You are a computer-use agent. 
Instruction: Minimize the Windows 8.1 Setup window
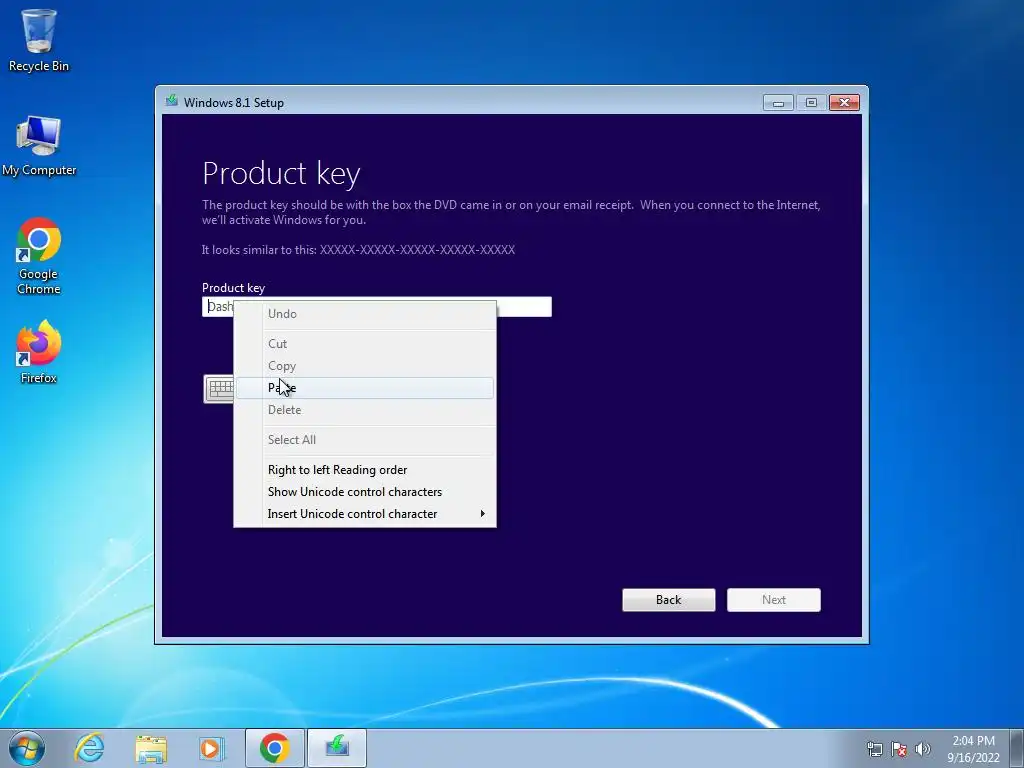point(778,103)
